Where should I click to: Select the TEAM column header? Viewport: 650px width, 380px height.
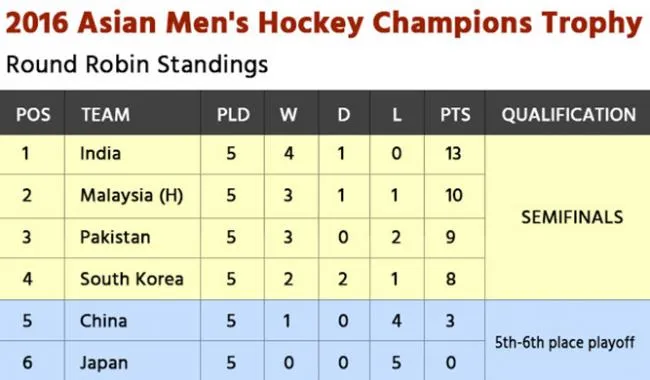(x=106, y=115)
